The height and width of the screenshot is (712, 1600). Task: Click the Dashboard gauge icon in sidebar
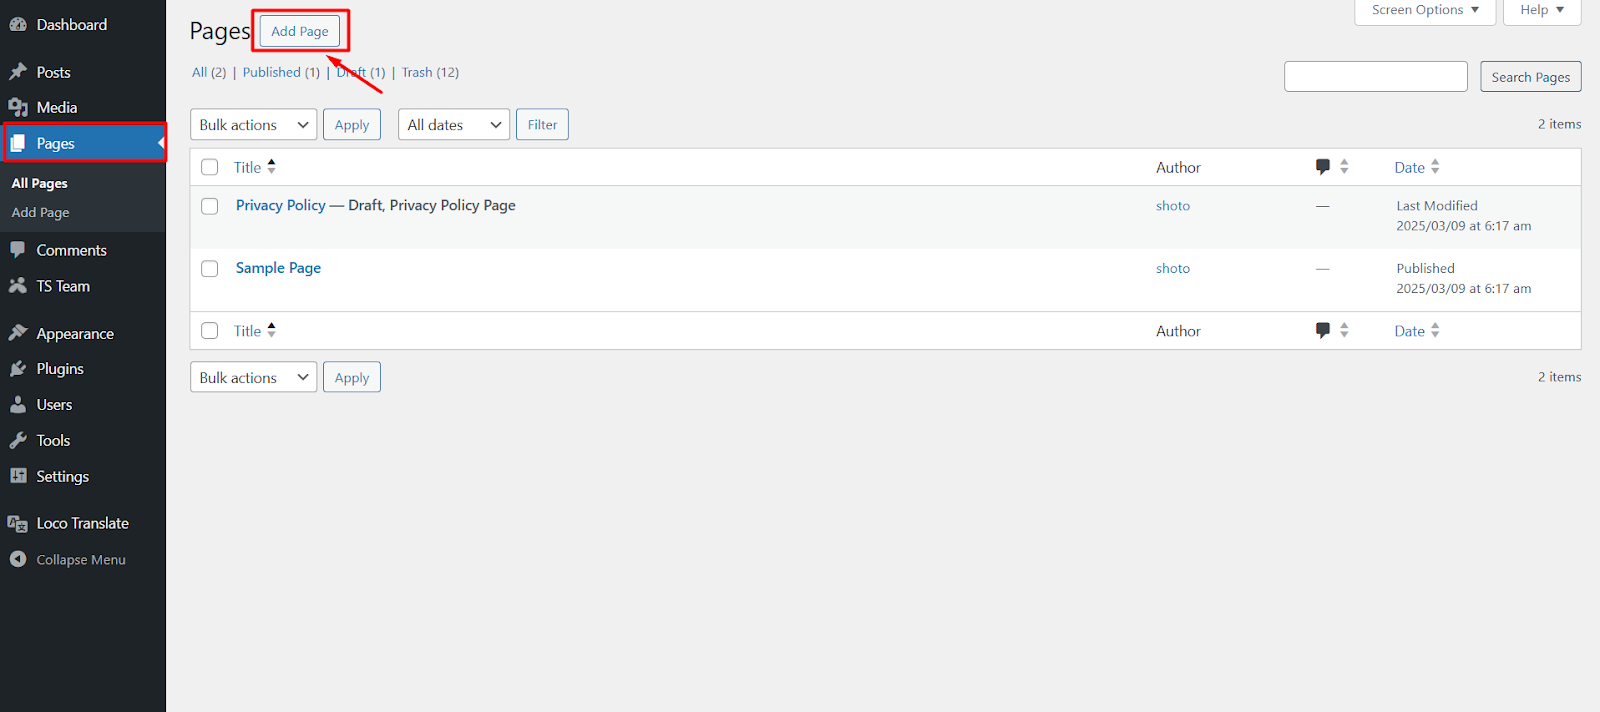point(18,25)
